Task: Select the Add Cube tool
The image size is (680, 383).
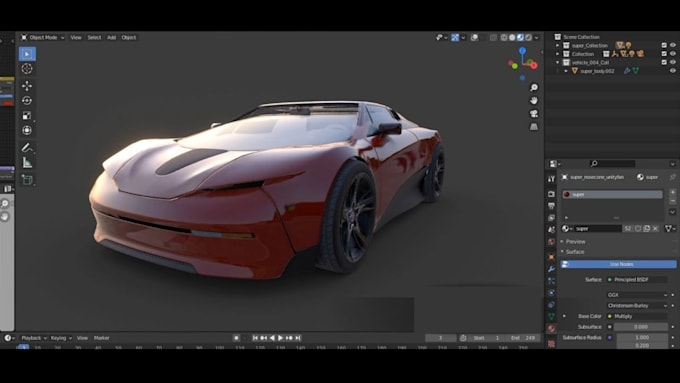Action: 27,180
